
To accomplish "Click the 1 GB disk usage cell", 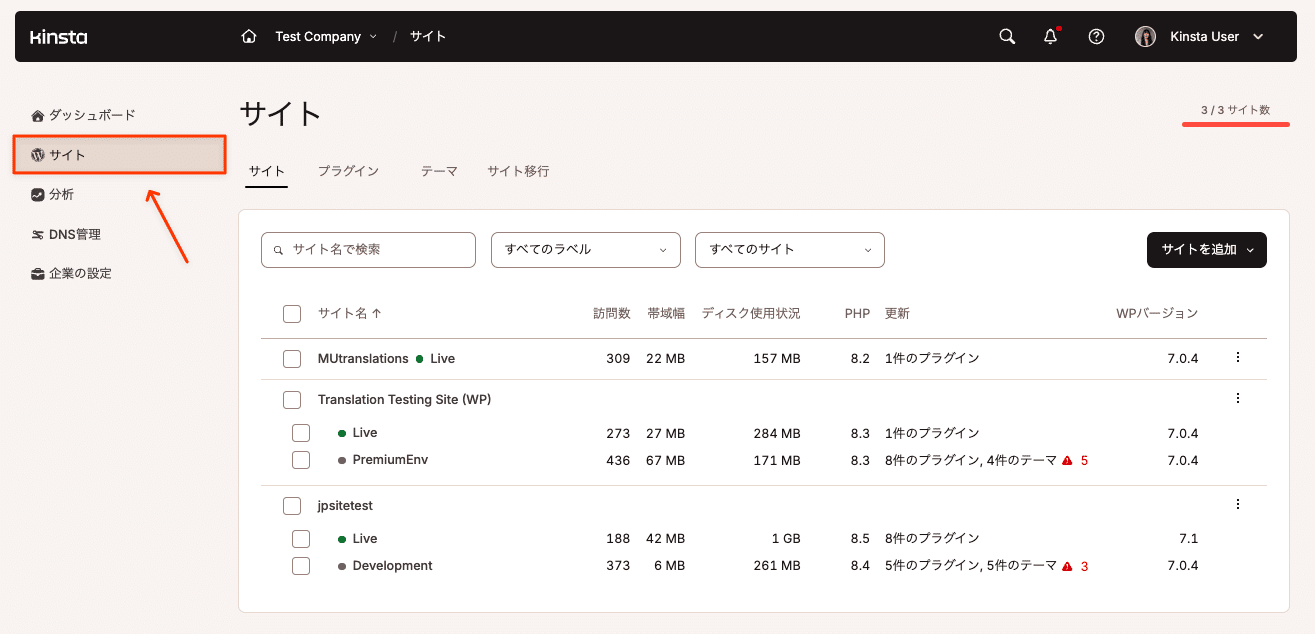I will 785,538.
